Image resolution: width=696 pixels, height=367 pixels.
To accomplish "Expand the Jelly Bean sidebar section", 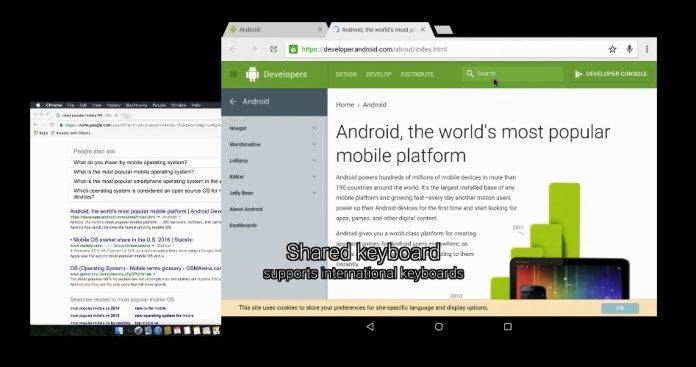I will pos(274,193).
